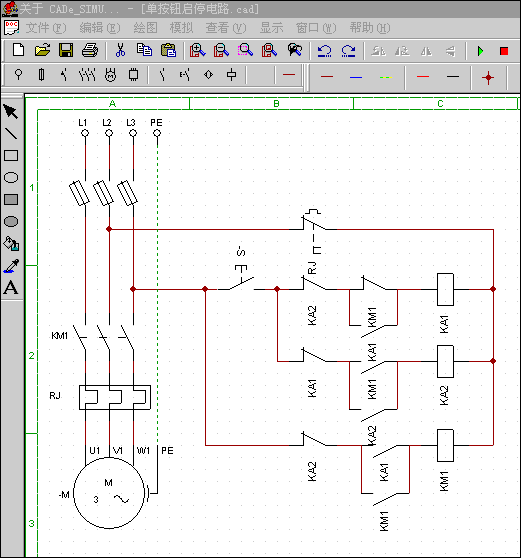Click the KA1 relay coil in schematic
This screenshot has height=558, width=521.
click(x=445, y=289)
